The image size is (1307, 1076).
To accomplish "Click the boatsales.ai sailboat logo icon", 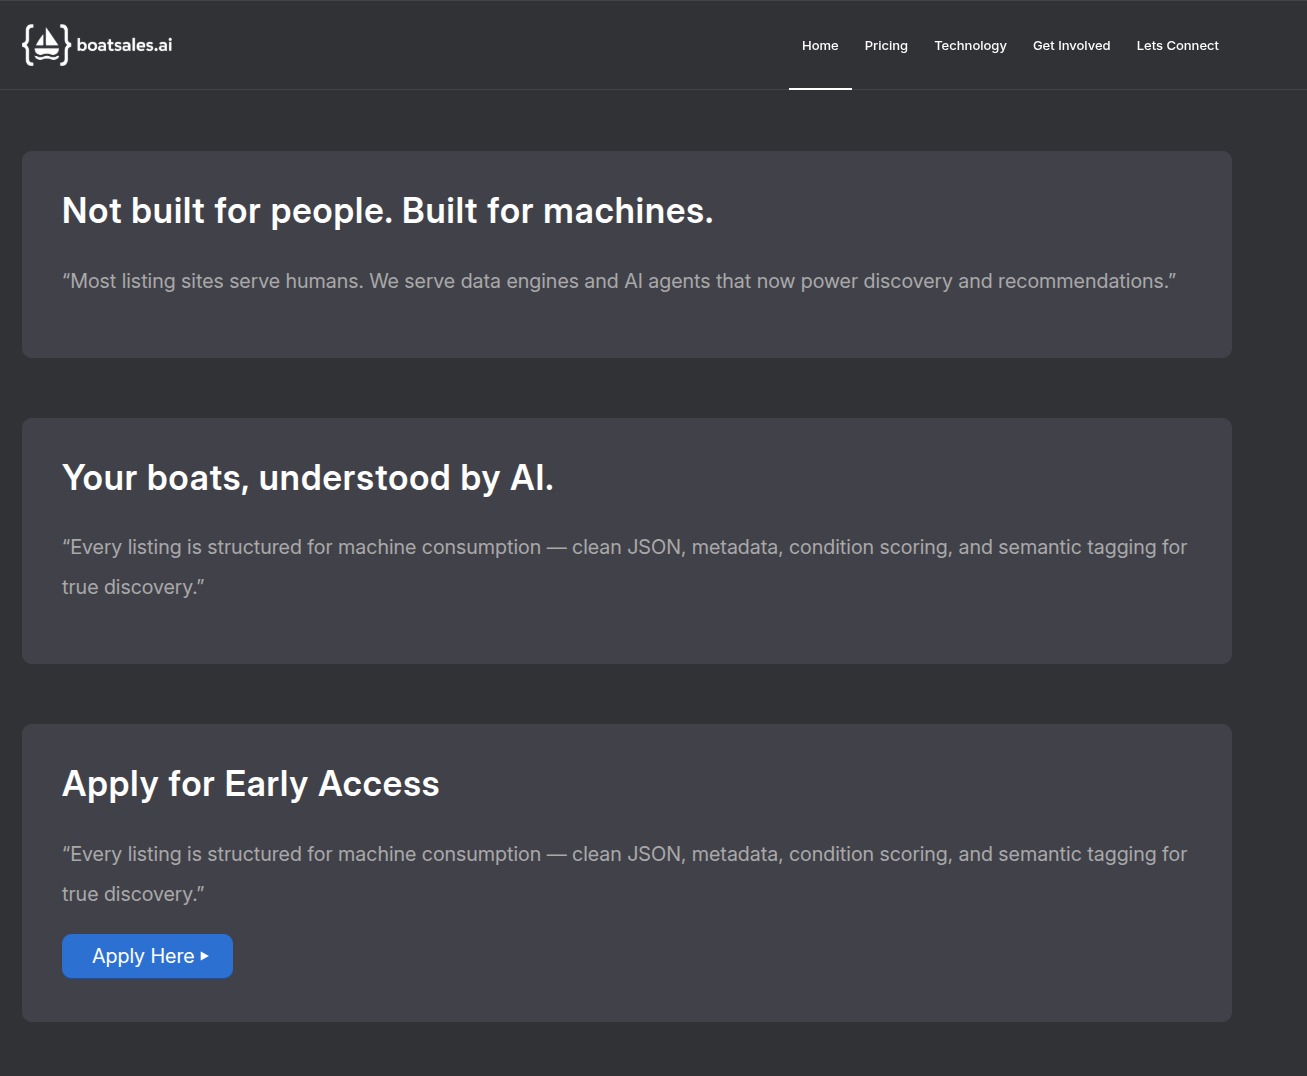I will pos(46,45).
